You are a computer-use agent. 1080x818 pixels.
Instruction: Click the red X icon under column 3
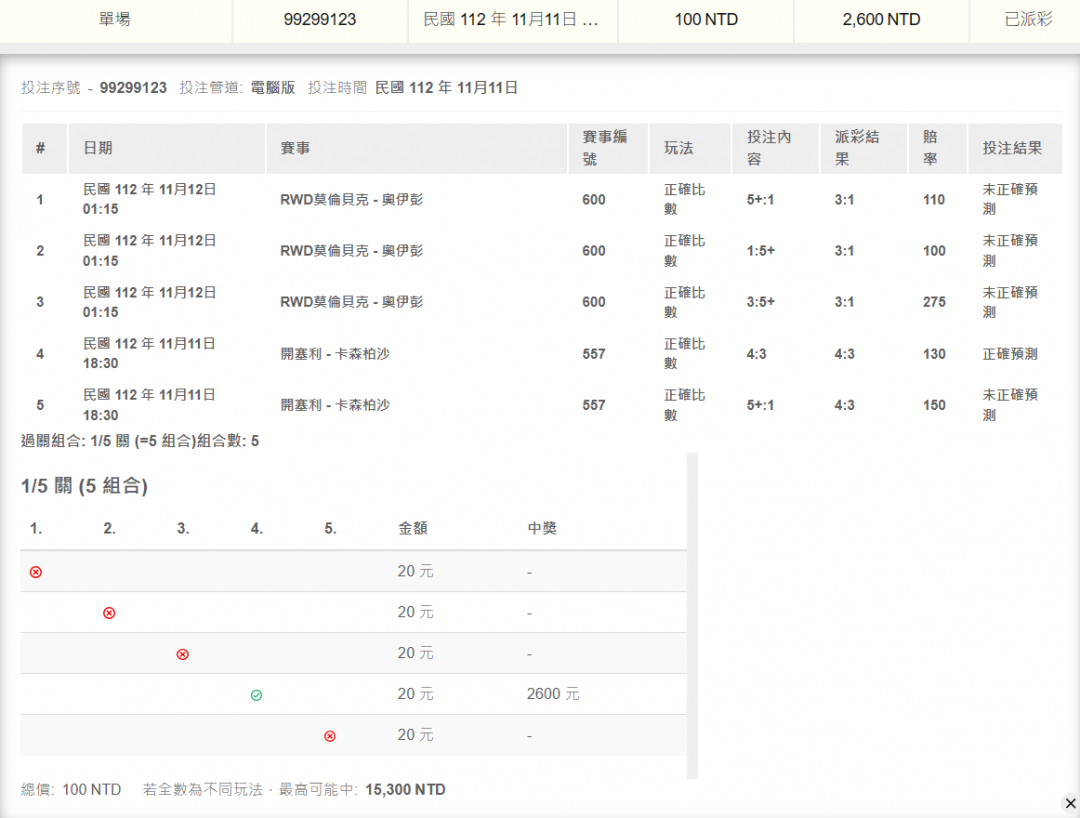coord(183,654)
